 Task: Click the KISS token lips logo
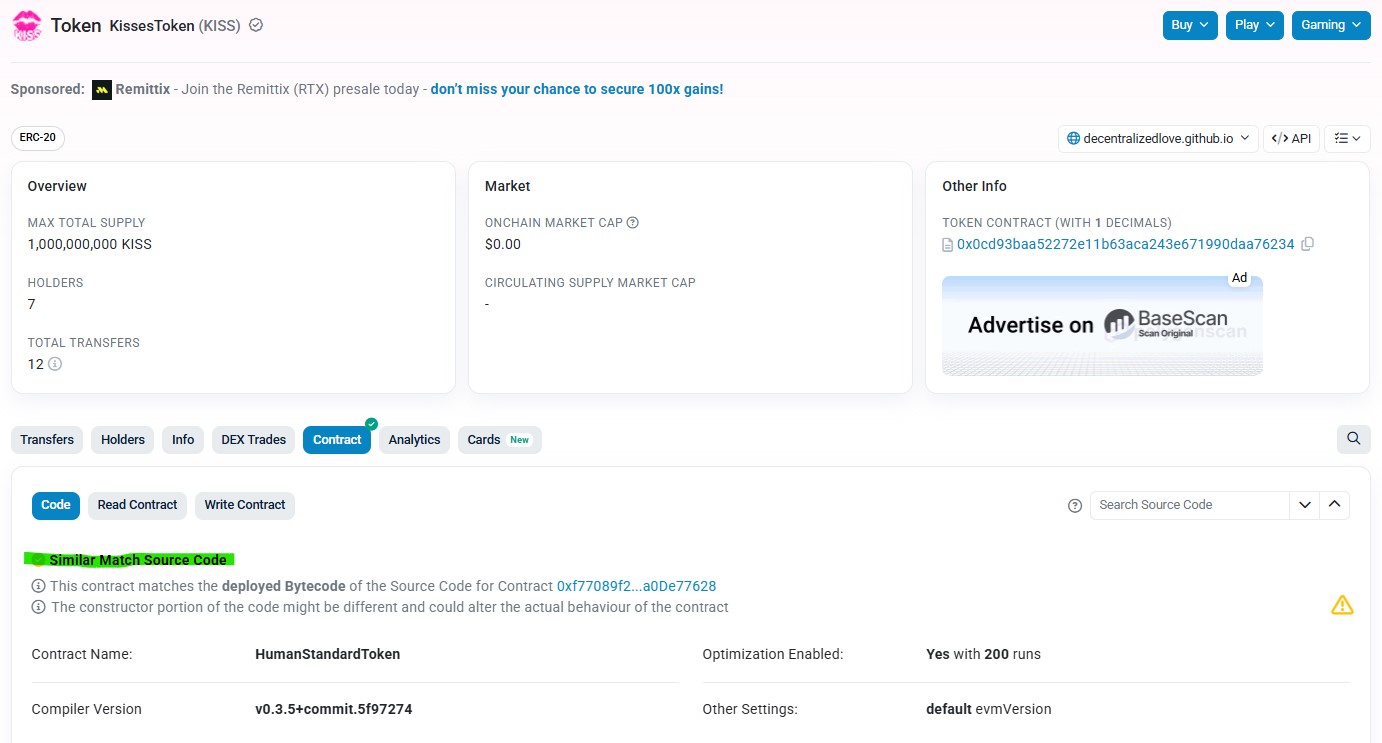click(x=27, y=26)
